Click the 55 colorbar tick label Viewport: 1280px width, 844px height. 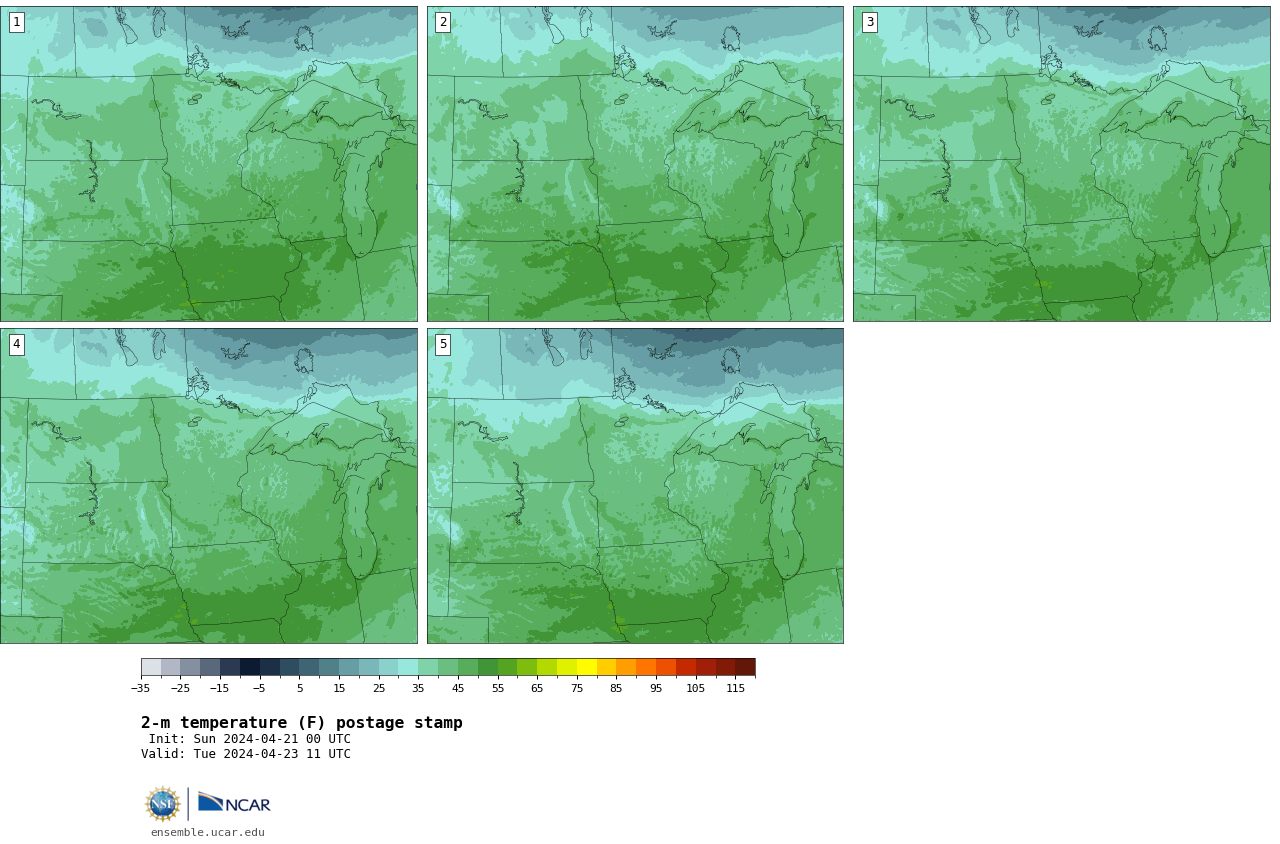tap(497, 688)
